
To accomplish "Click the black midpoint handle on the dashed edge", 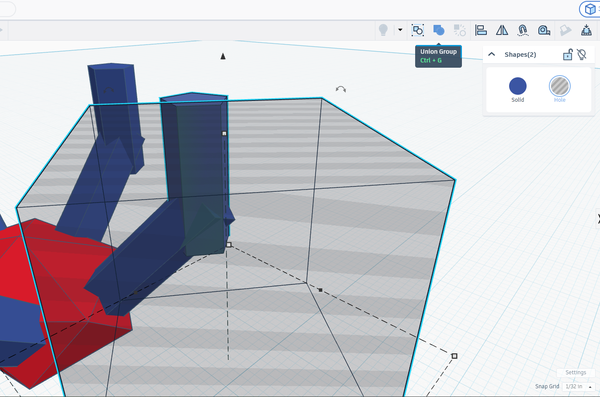I will pyautogui.click(x=321, y=290).
